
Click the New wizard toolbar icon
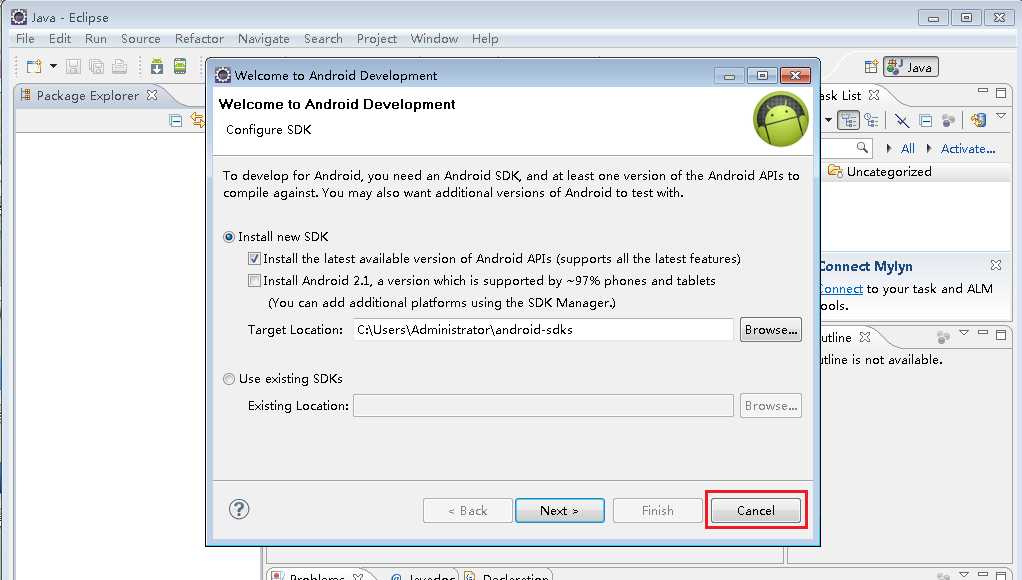pos(34,66)
